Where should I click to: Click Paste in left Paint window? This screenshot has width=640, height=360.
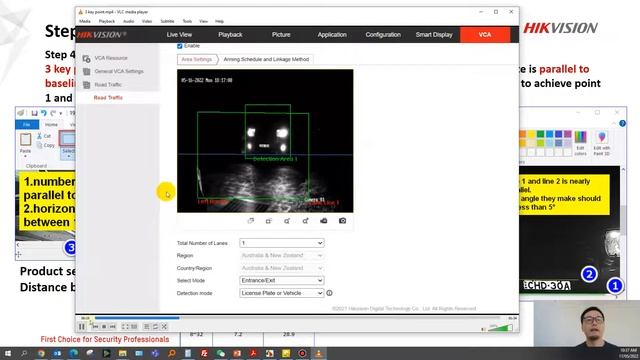tap(25, 144)
